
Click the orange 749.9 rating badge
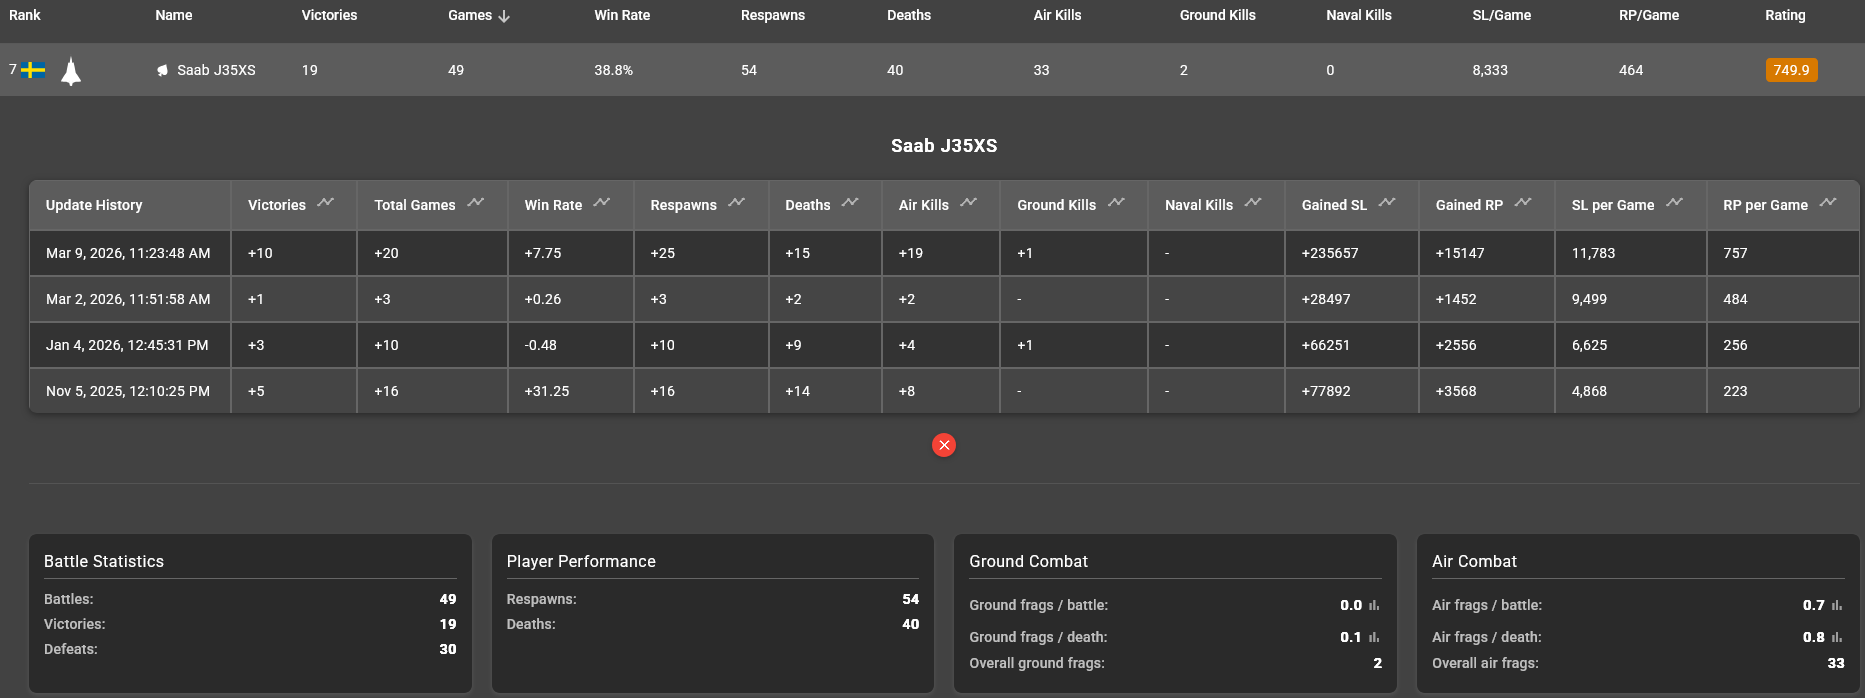click(1790, 70)
